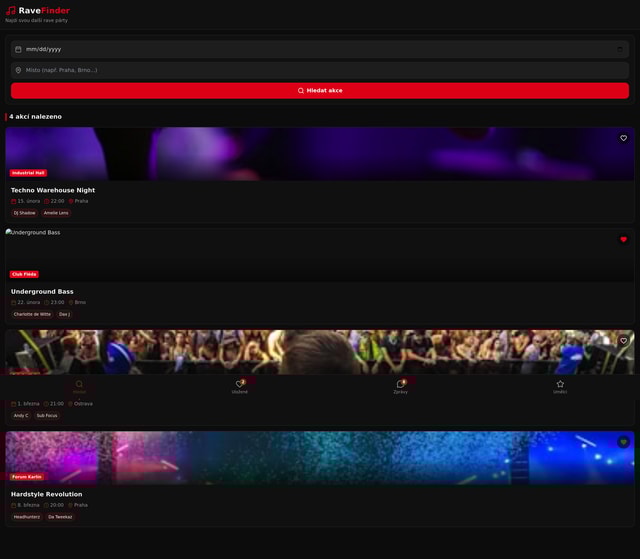Click the 'Najdi svou další rave párty' tagline

coord(36,20)
